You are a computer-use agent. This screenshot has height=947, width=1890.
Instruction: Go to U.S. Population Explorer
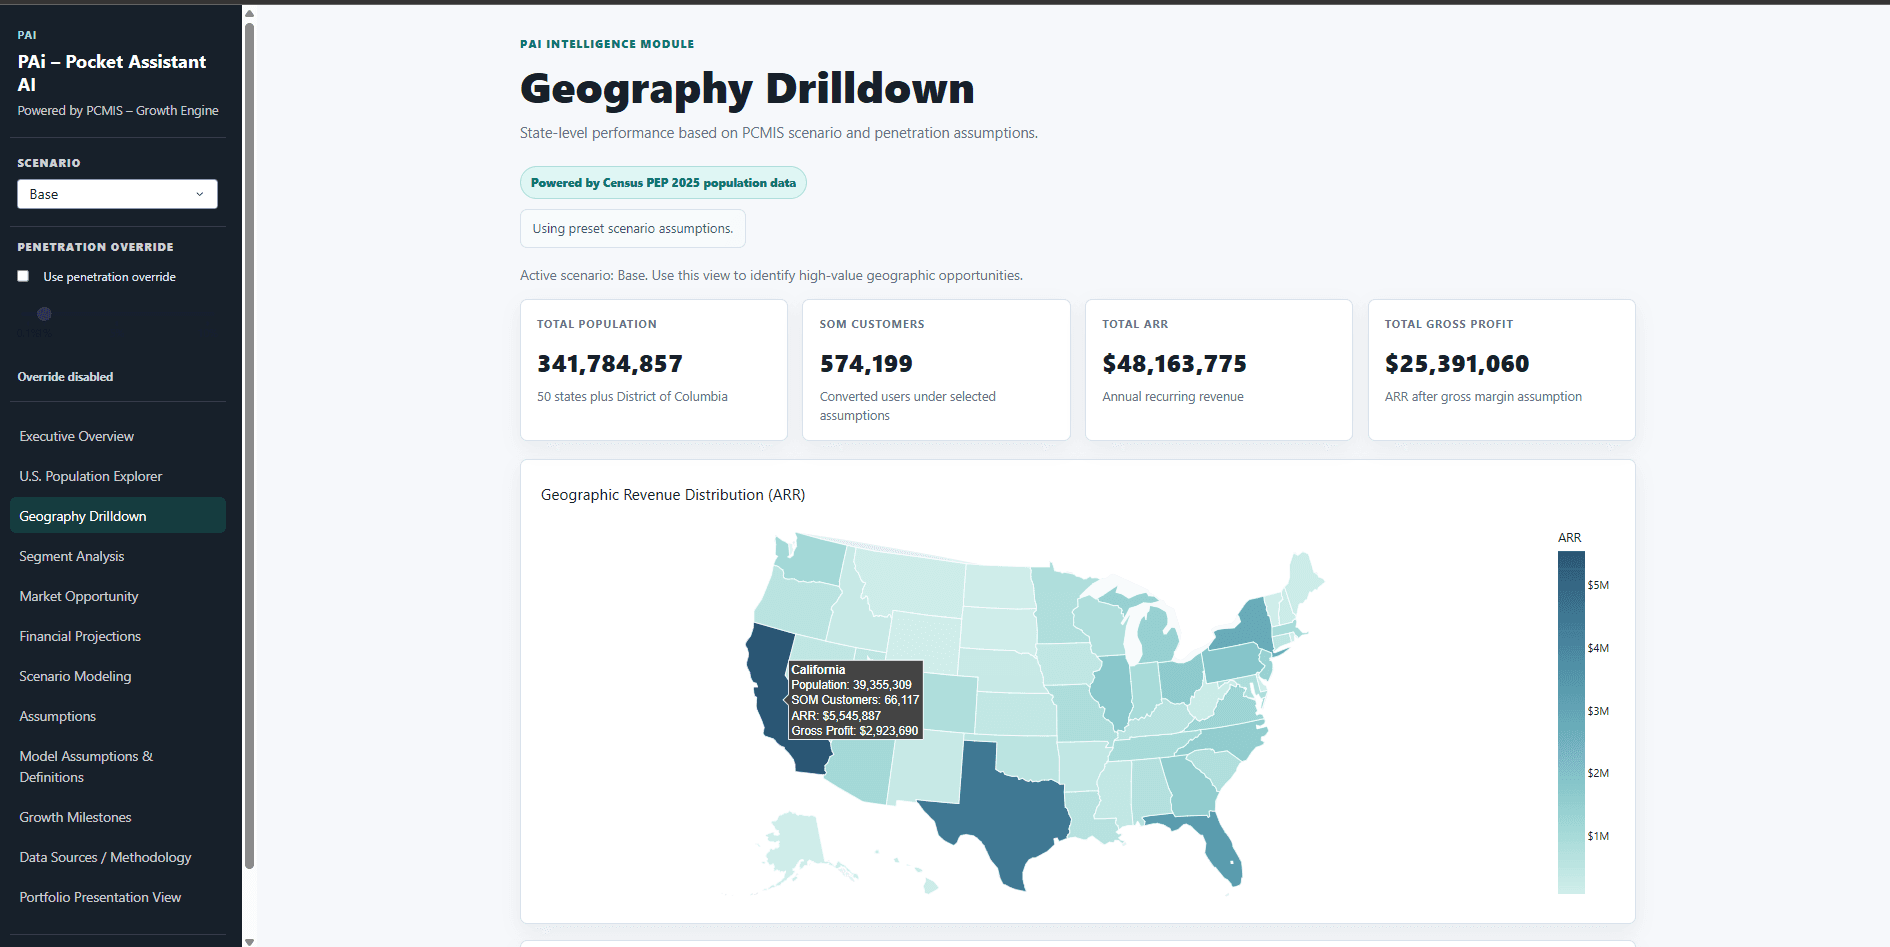pyautogui.click(x=118, y=476)
